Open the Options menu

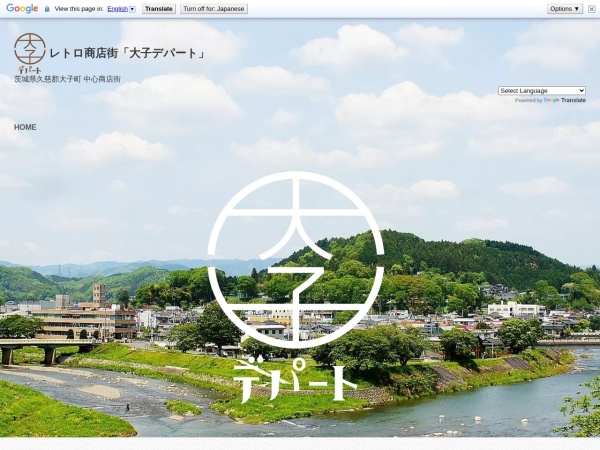pos(565,9)
